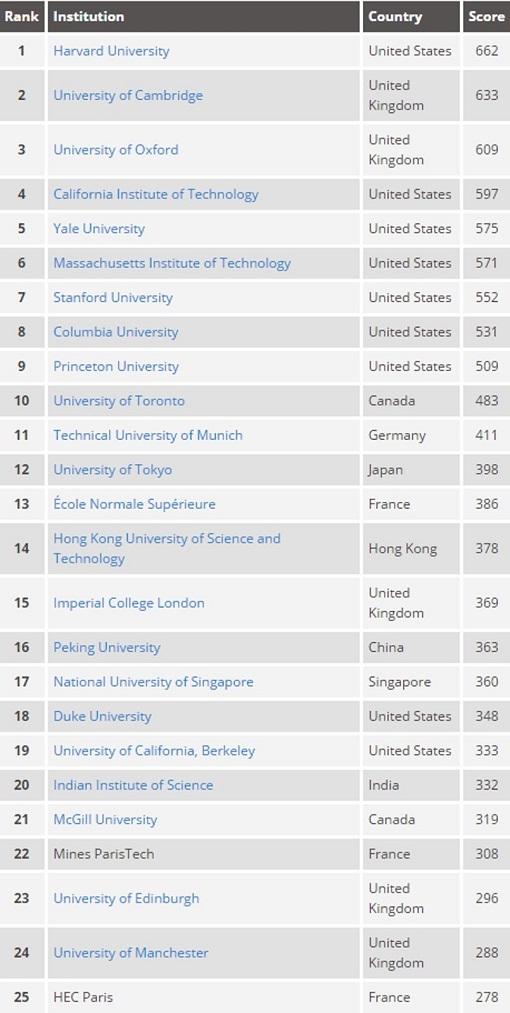Select the University of Oxford link

click(116, 149)
